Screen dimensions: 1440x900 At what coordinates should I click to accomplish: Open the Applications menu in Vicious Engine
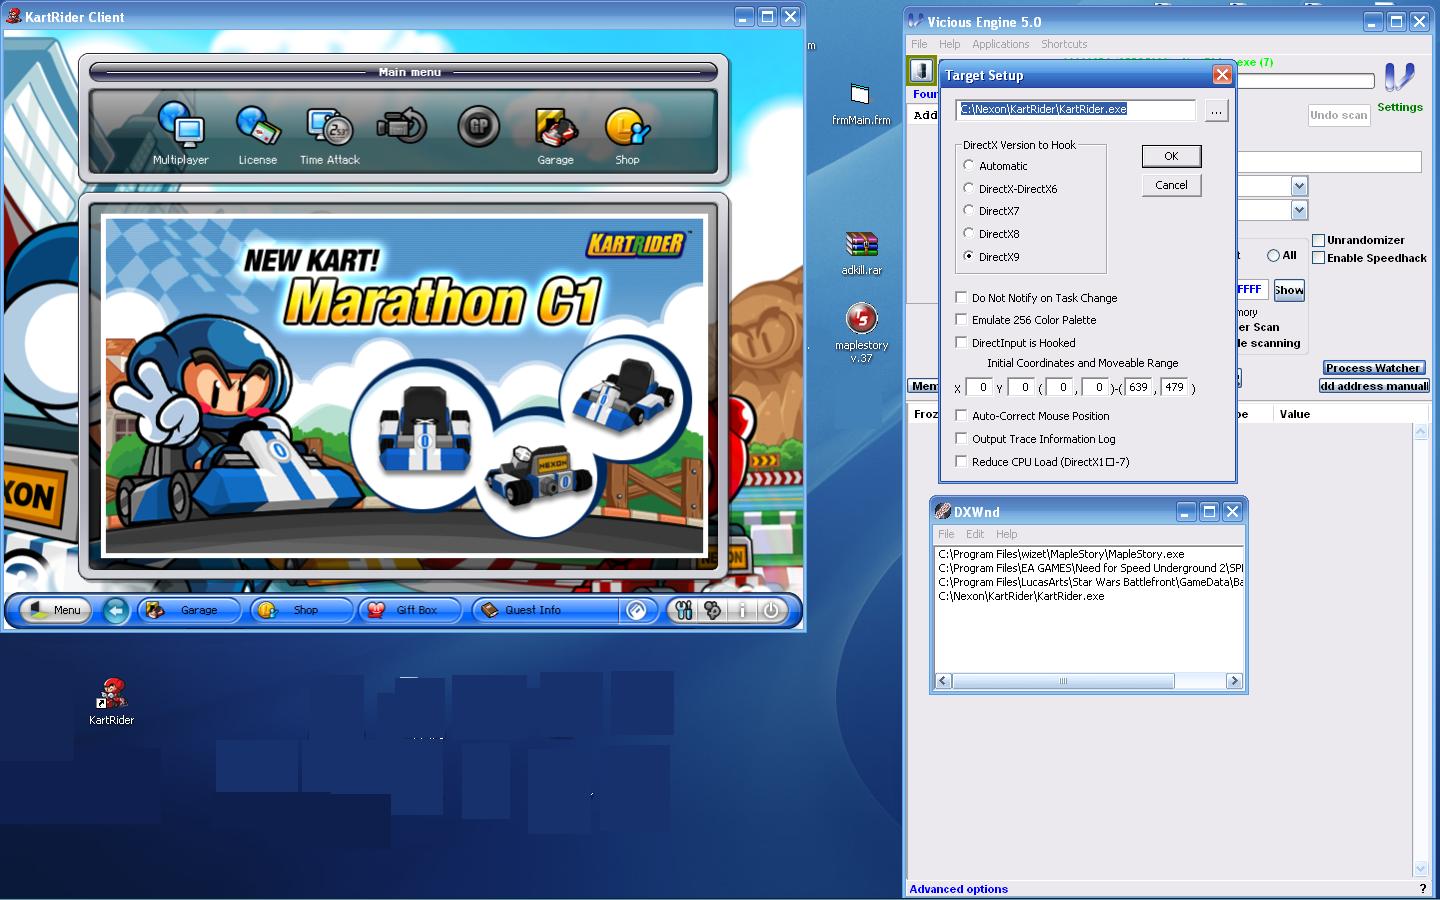(1000, 44)
